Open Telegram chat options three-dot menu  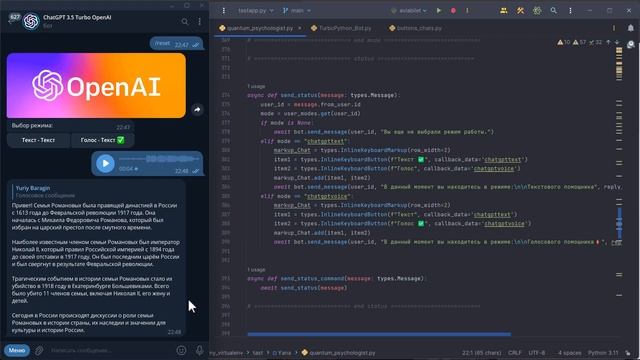pos(200,21)
